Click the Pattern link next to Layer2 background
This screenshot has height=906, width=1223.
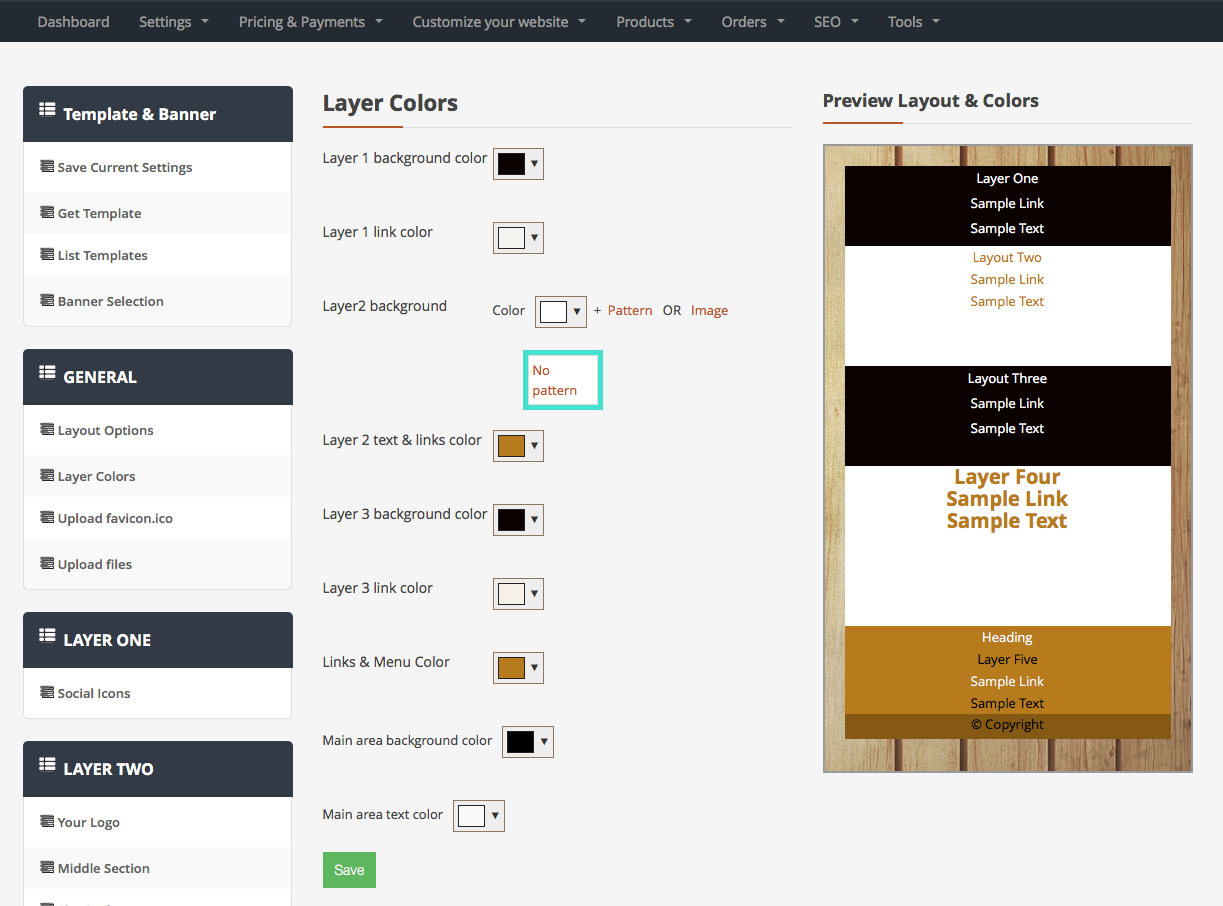pos(629,310)
